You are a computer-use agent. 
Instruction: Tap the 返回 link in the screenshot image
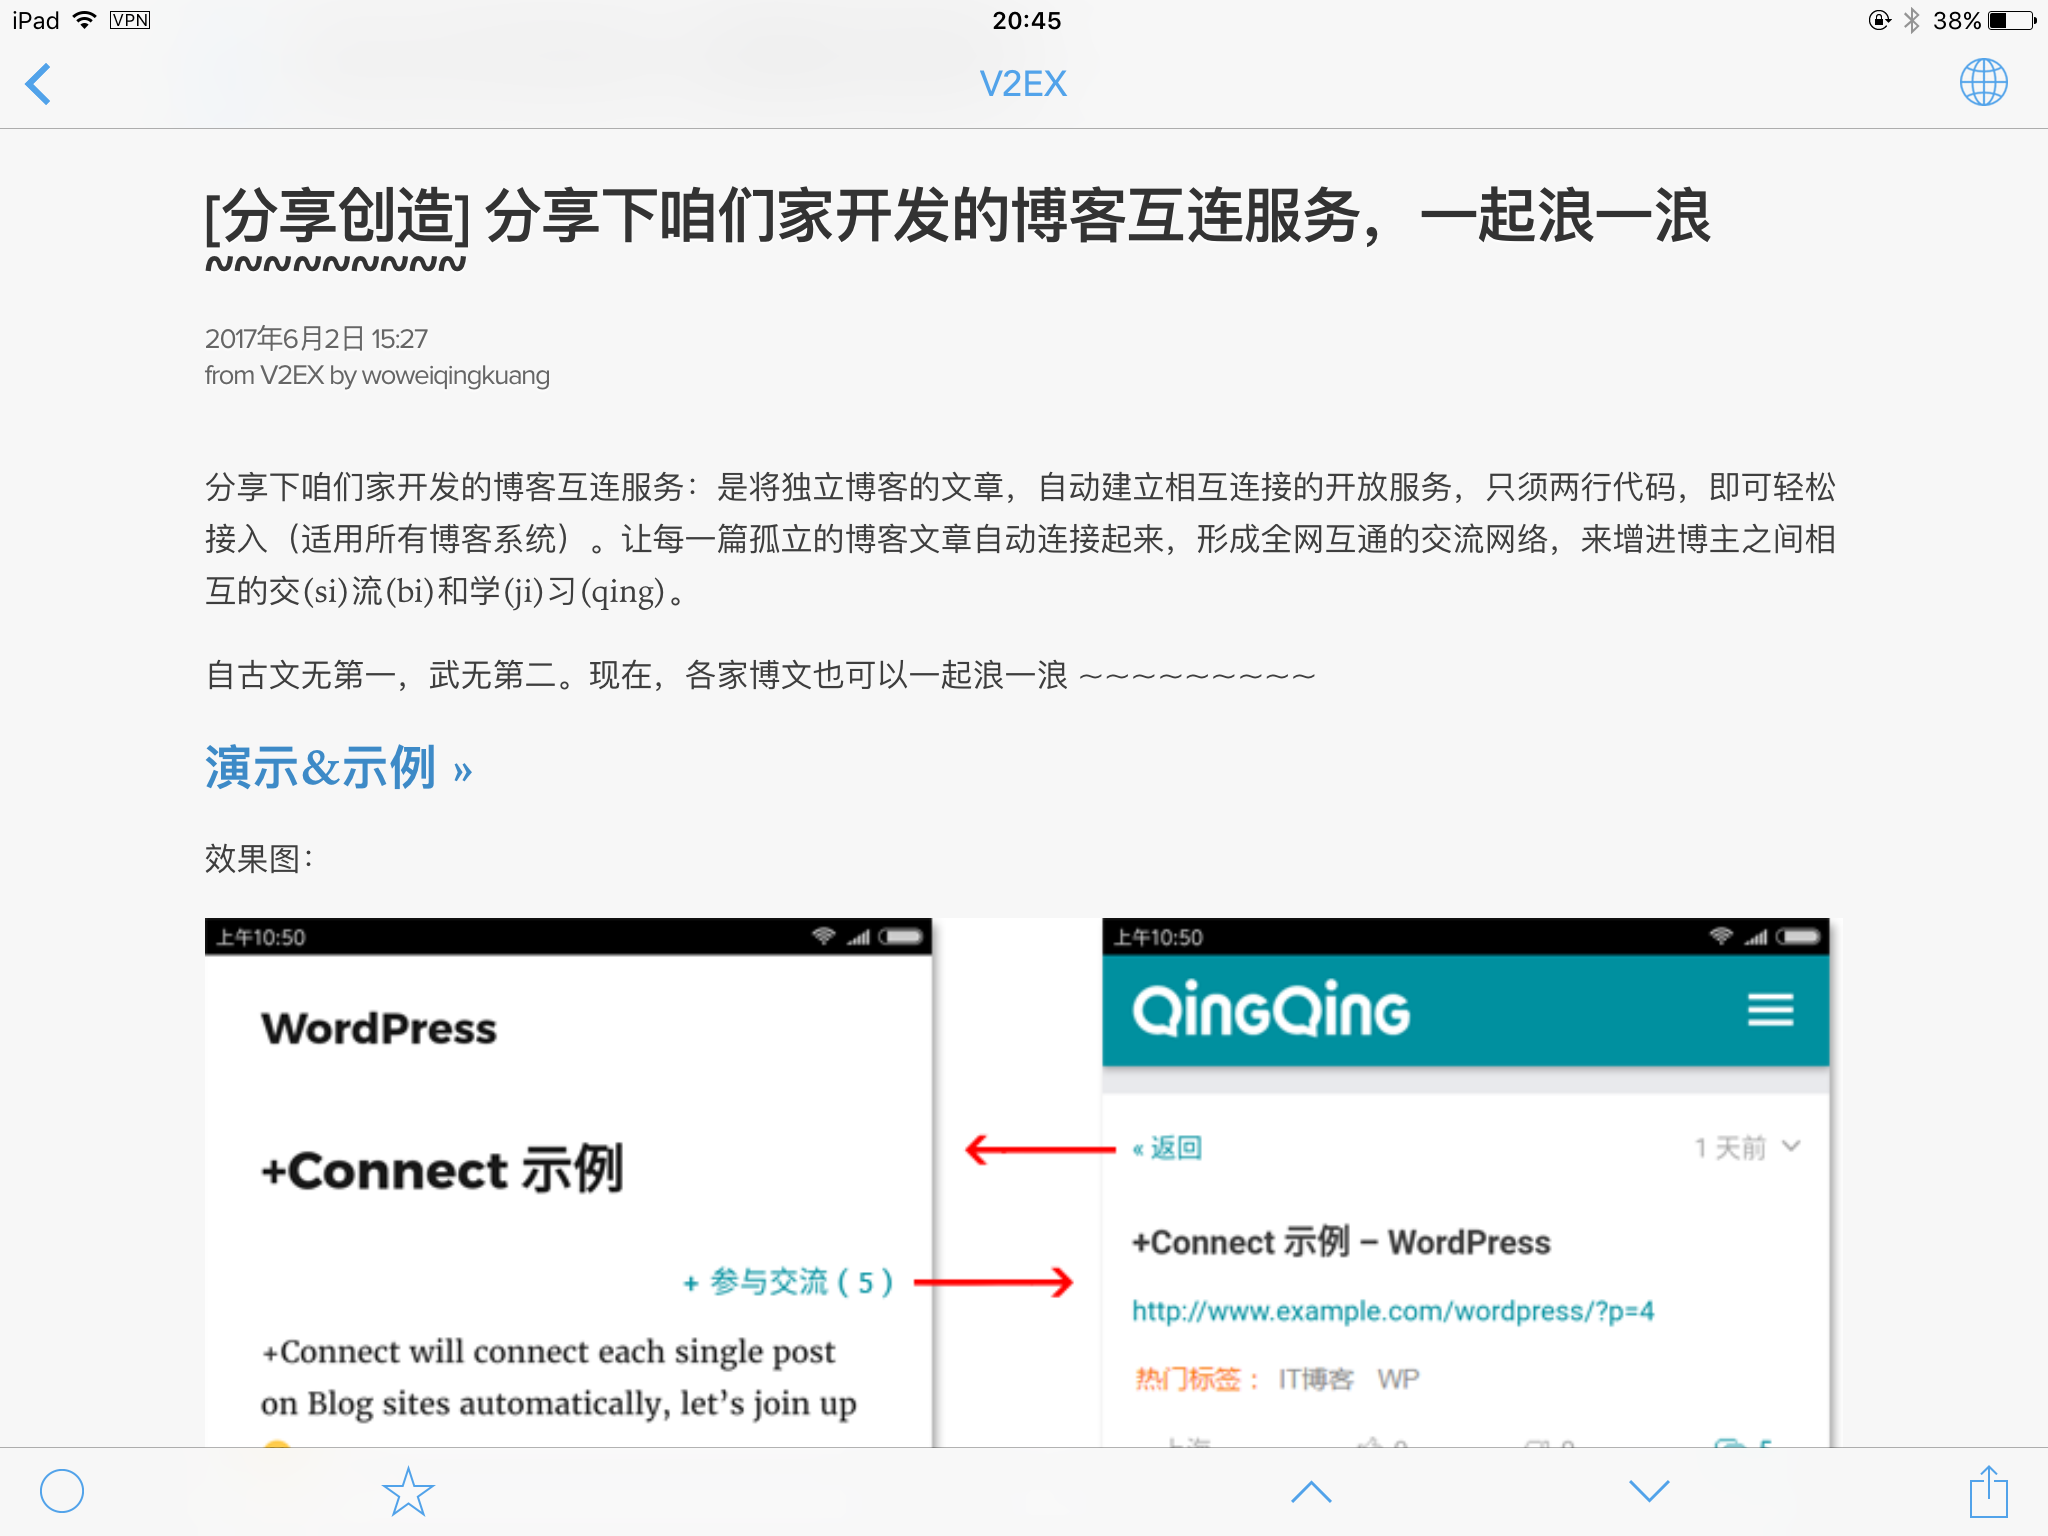1167,1148
